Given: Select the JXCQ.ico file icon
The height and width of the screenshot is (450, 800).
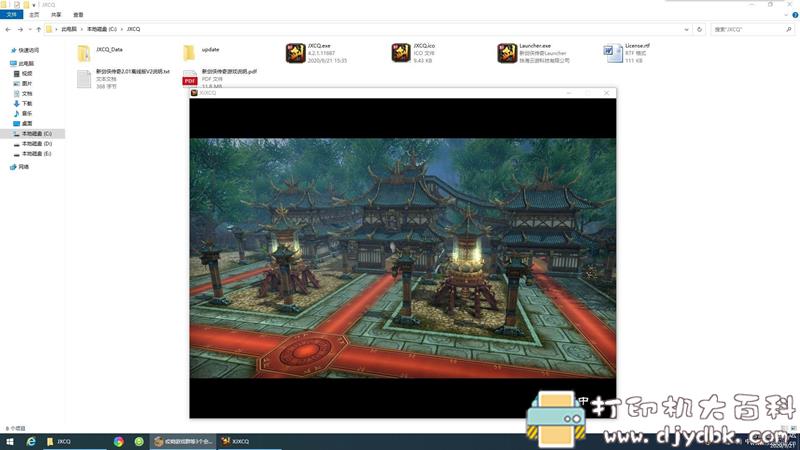Looking at the screenshot, I should (x=401, y=53).
